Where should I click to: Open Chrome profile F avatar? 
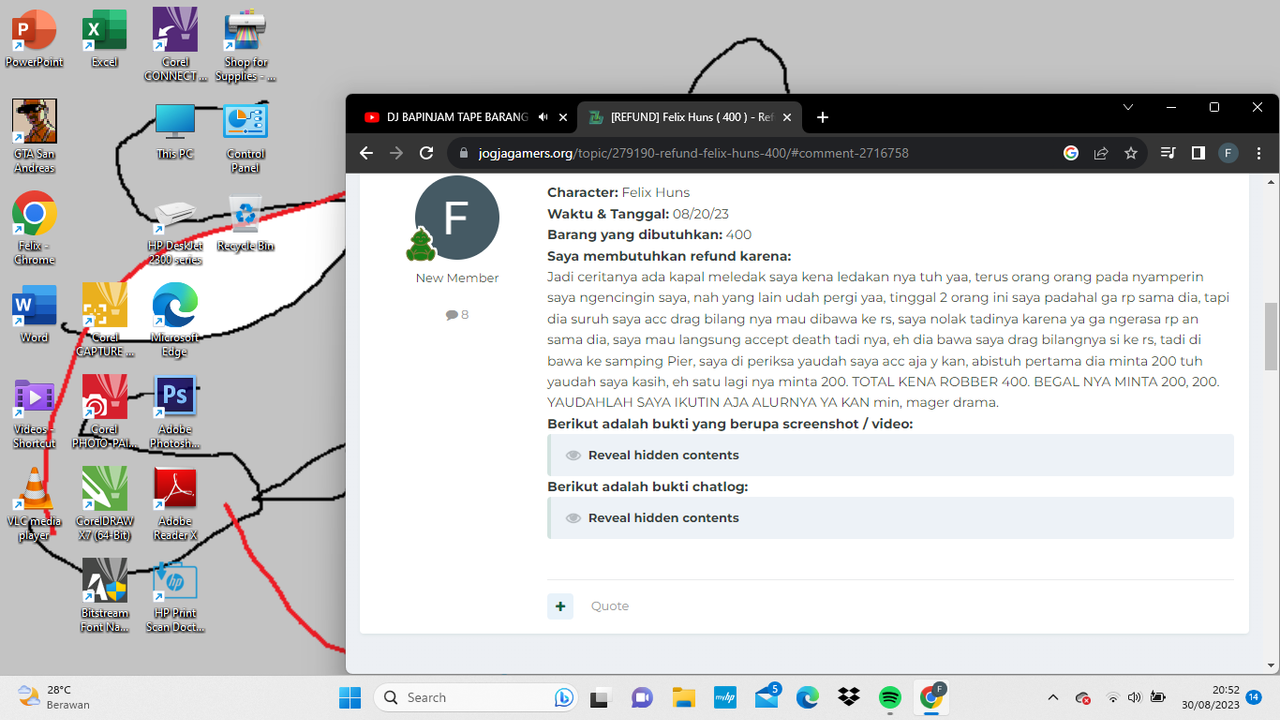point(1228,153)
